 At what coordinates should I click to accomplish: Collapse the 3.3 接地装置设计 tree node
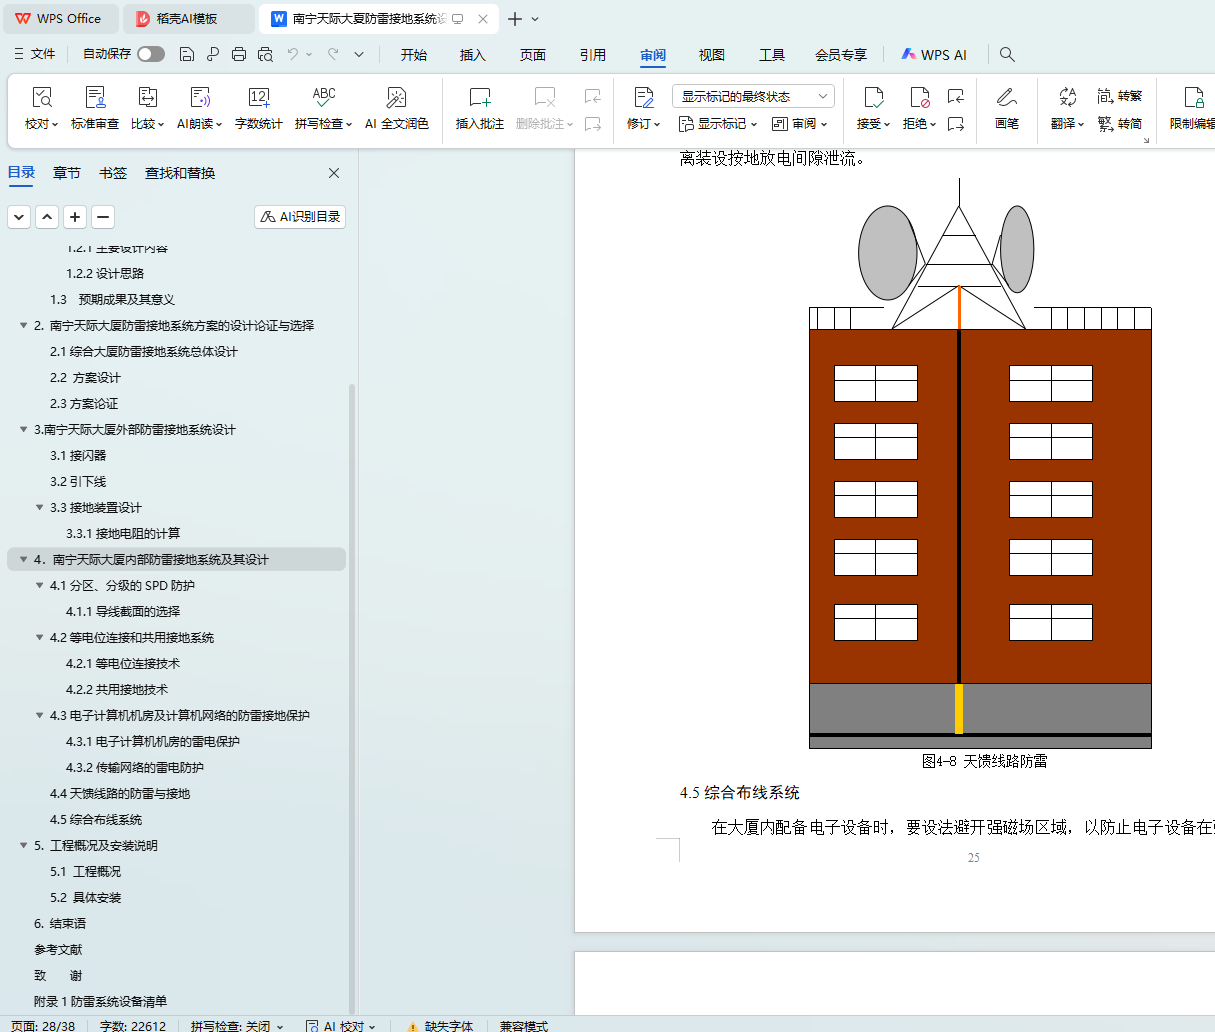40,508
